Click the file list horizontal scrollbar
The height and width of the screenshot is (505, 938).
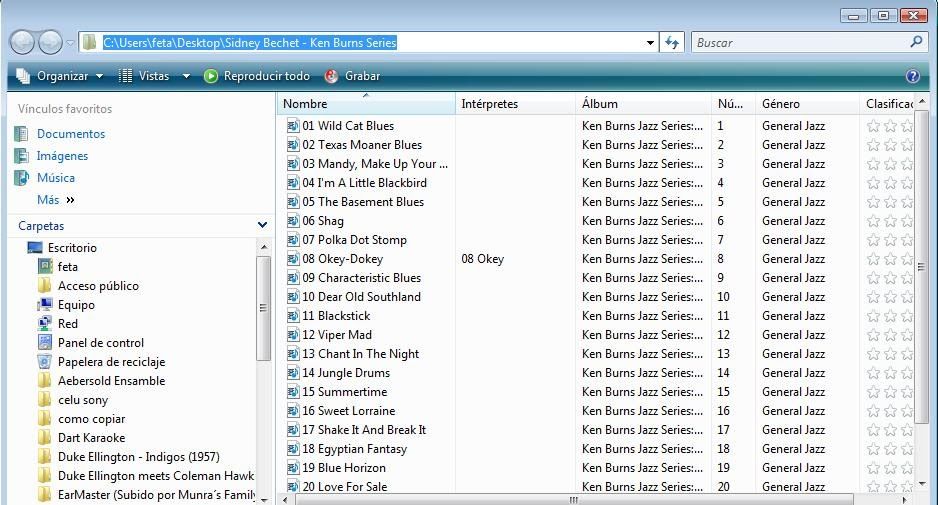coord(574,500)
